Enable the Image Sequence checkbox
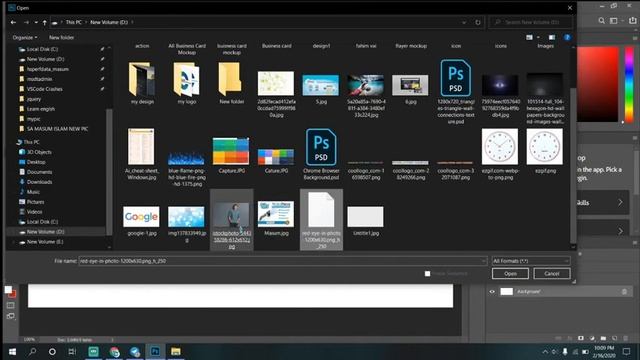Screen dimensions: 640x360 [427, 273]
